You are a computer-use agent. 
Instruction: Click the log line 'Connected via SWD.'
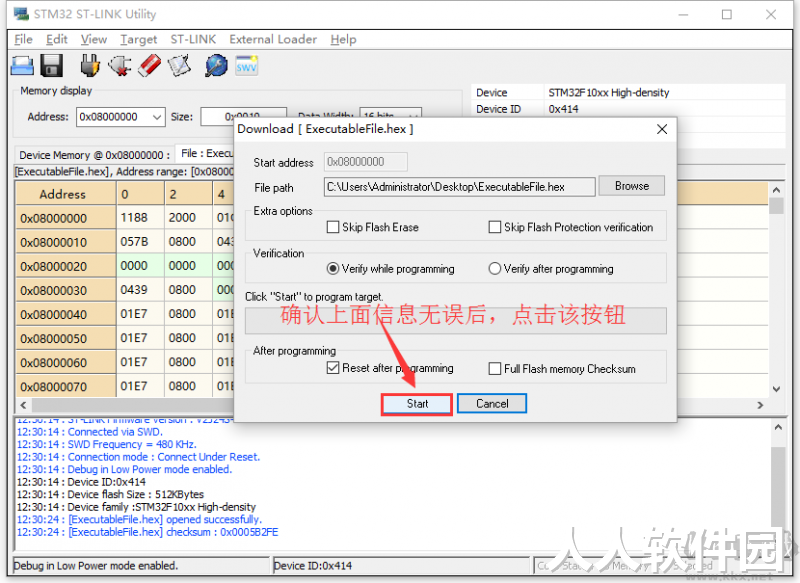[90, 432]
